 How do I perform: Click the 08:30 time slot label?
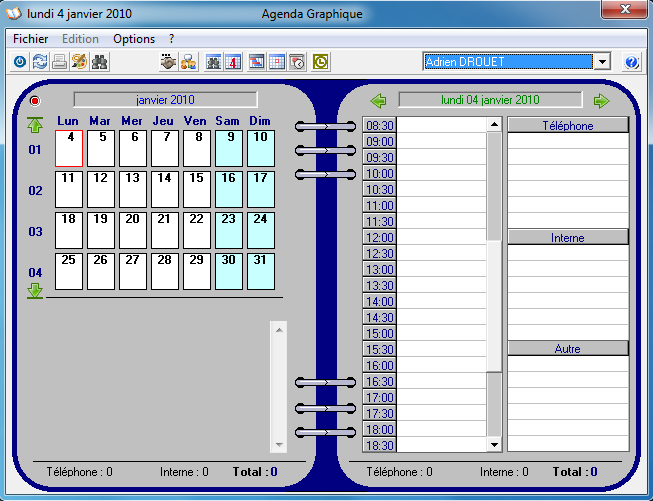(379, 125)
